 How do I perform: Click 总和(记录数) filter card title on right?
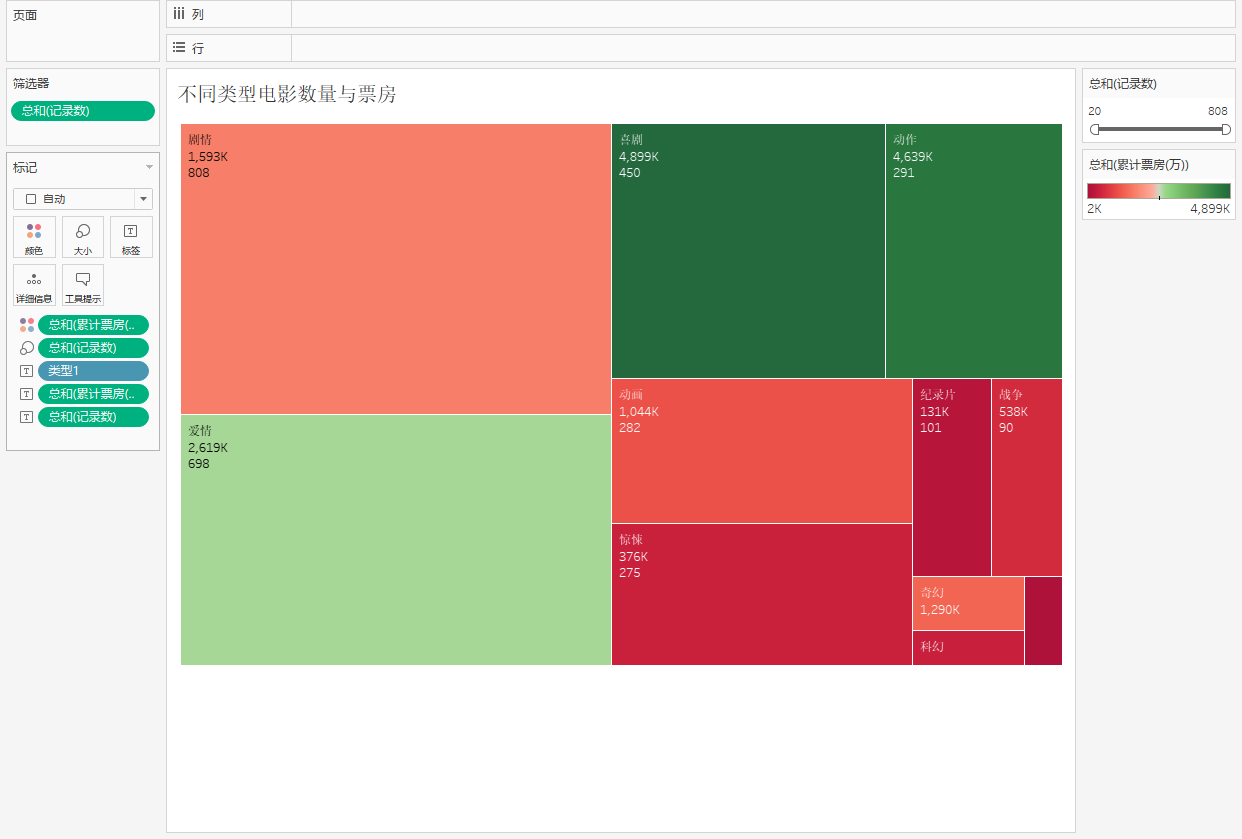tap(1123, 84)
